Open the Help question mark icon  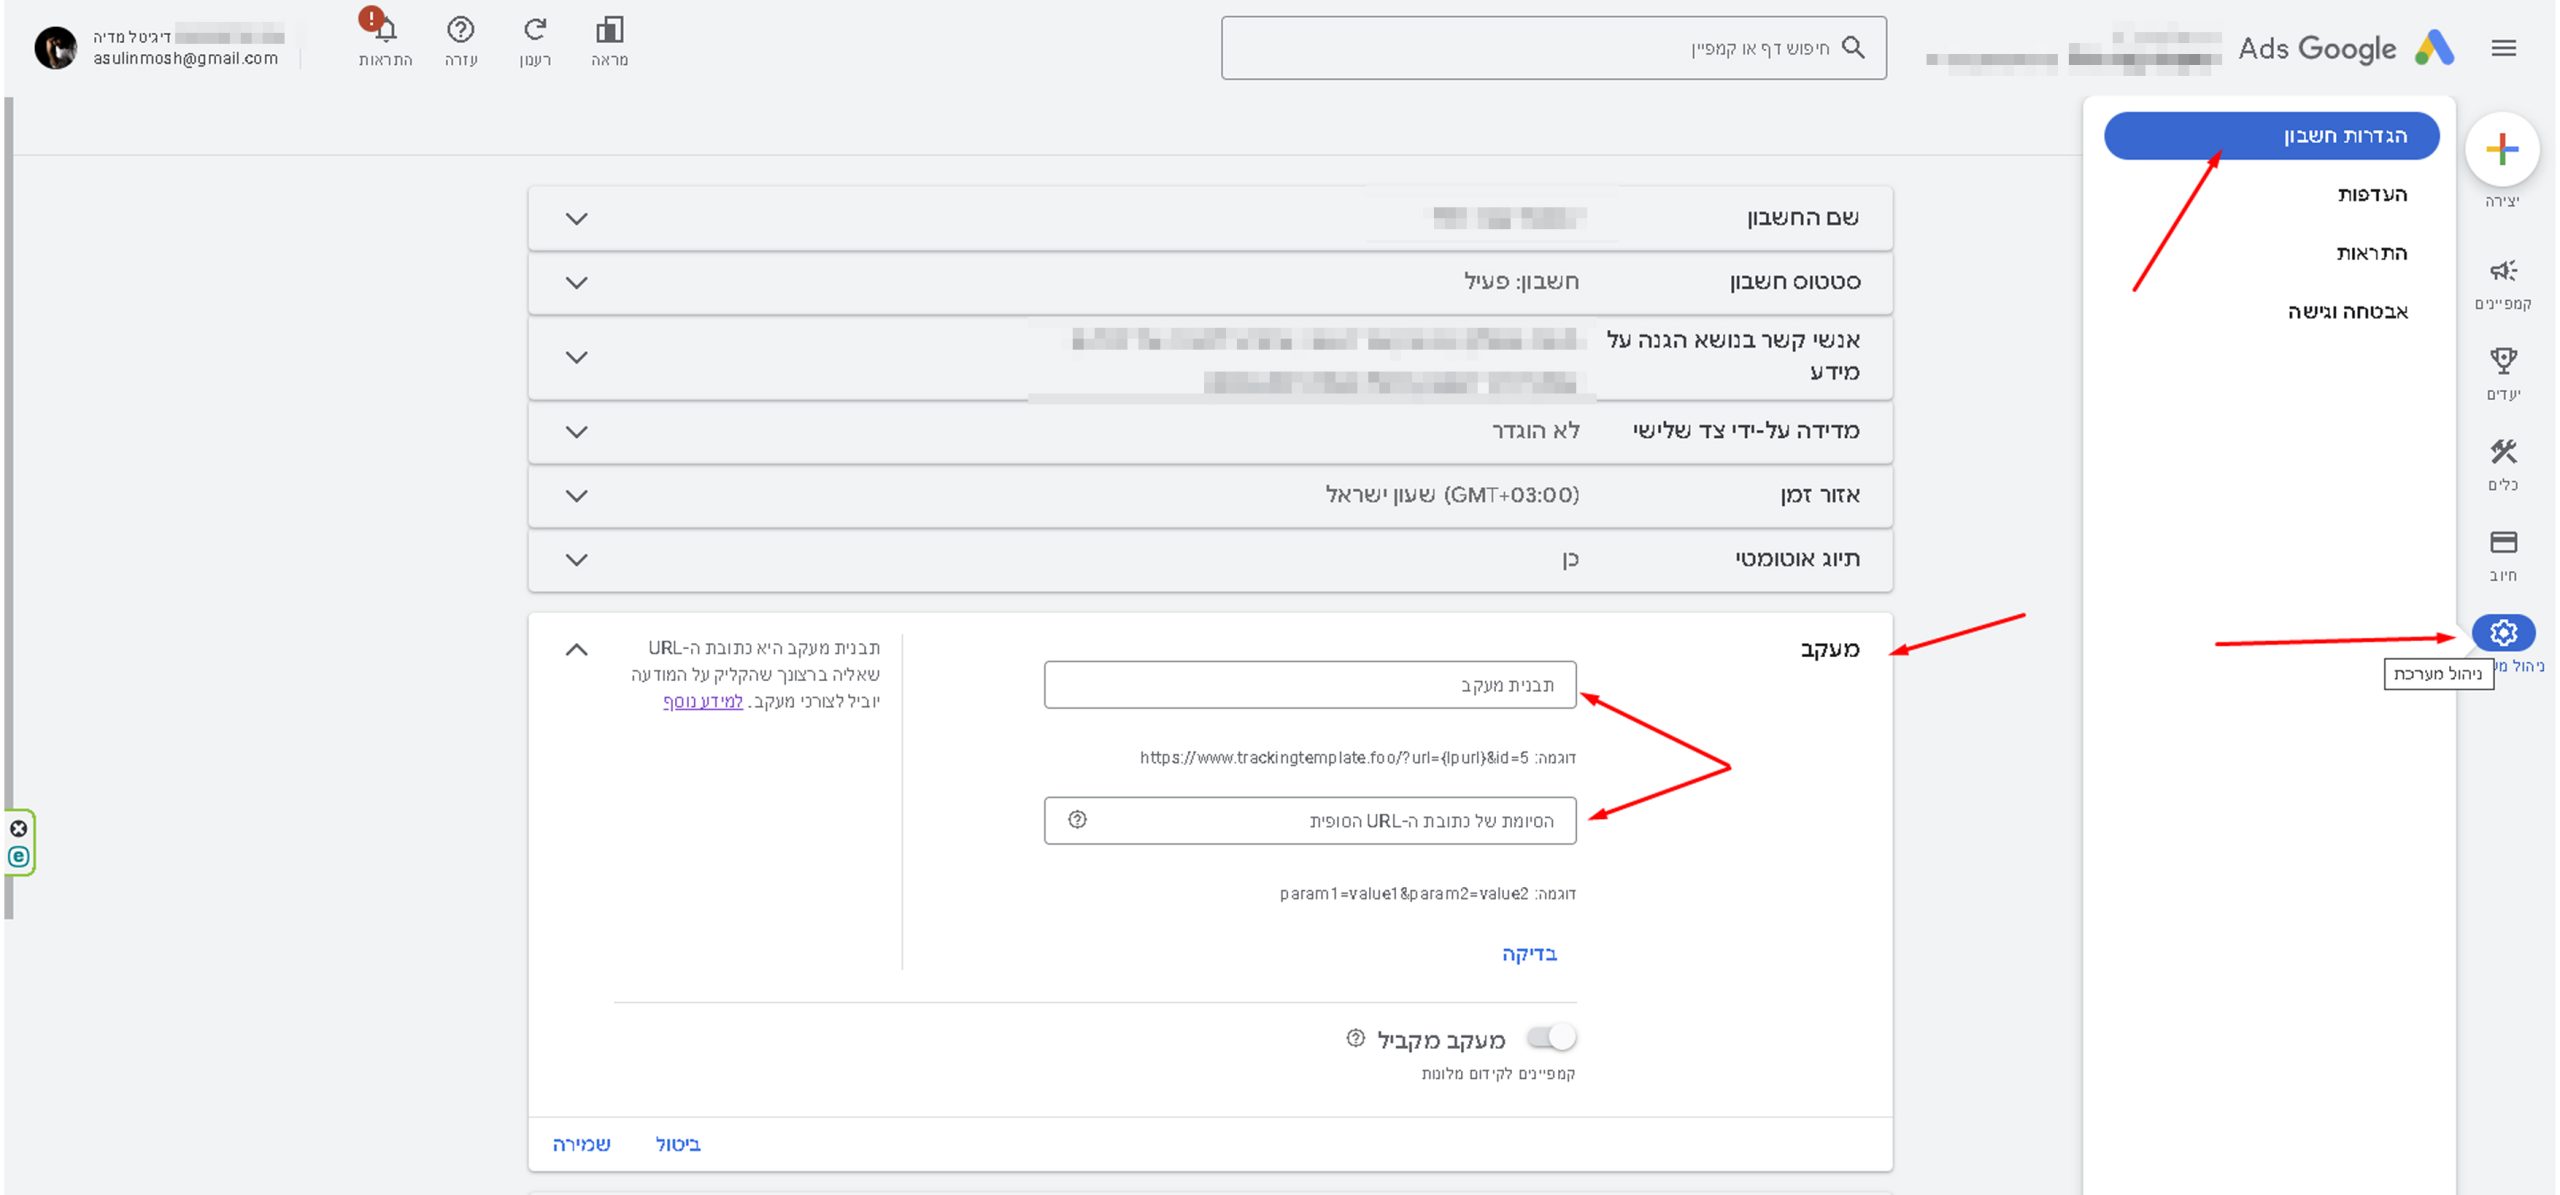tap(460, 31)
